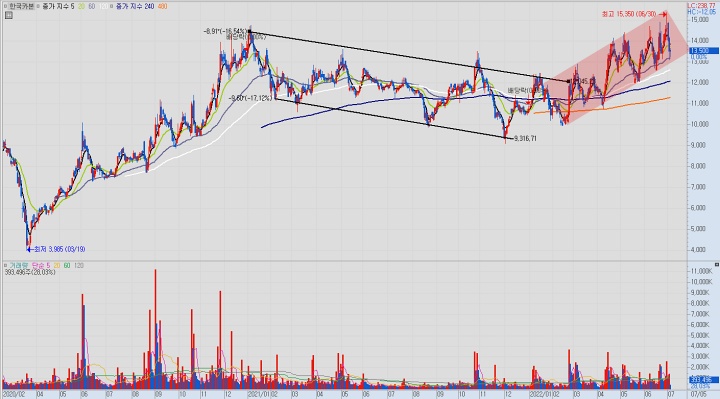Toggle the marker before 거래량 label
This screenshot has width=720, height=399.
click(5, 265)
